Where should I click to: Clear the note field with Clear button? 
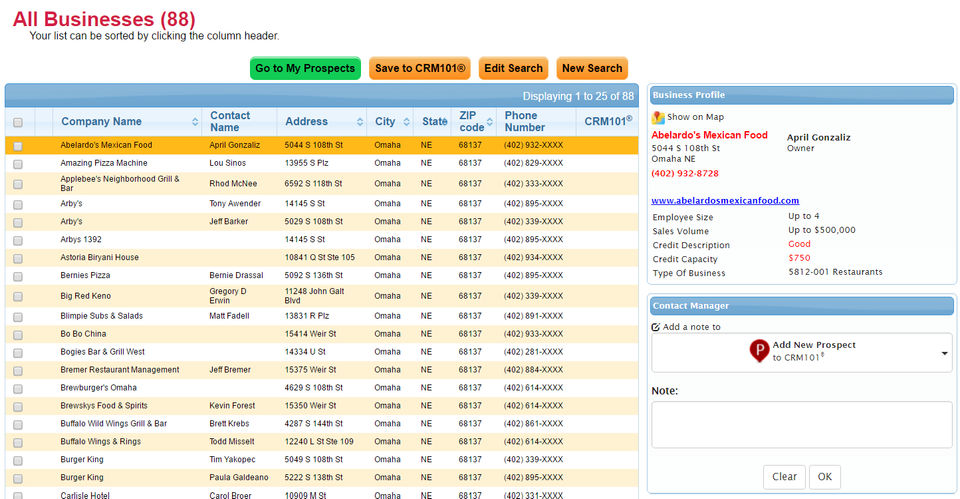coord(784,477)
